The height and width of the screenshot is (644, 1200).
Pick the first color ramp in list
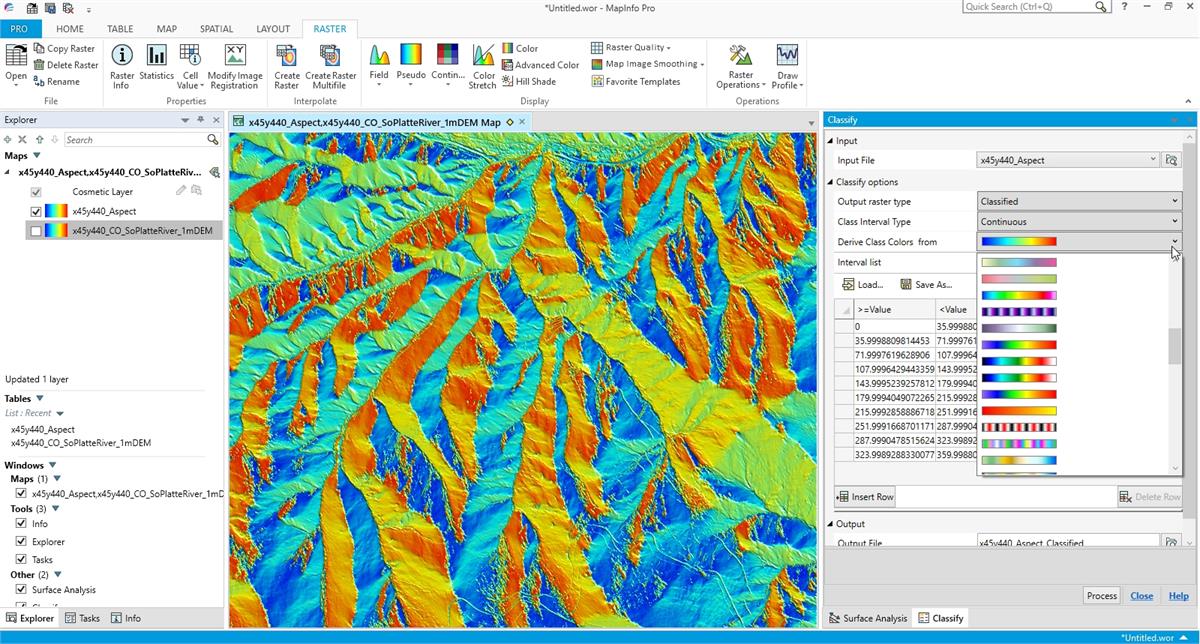tap(1019, 263)
